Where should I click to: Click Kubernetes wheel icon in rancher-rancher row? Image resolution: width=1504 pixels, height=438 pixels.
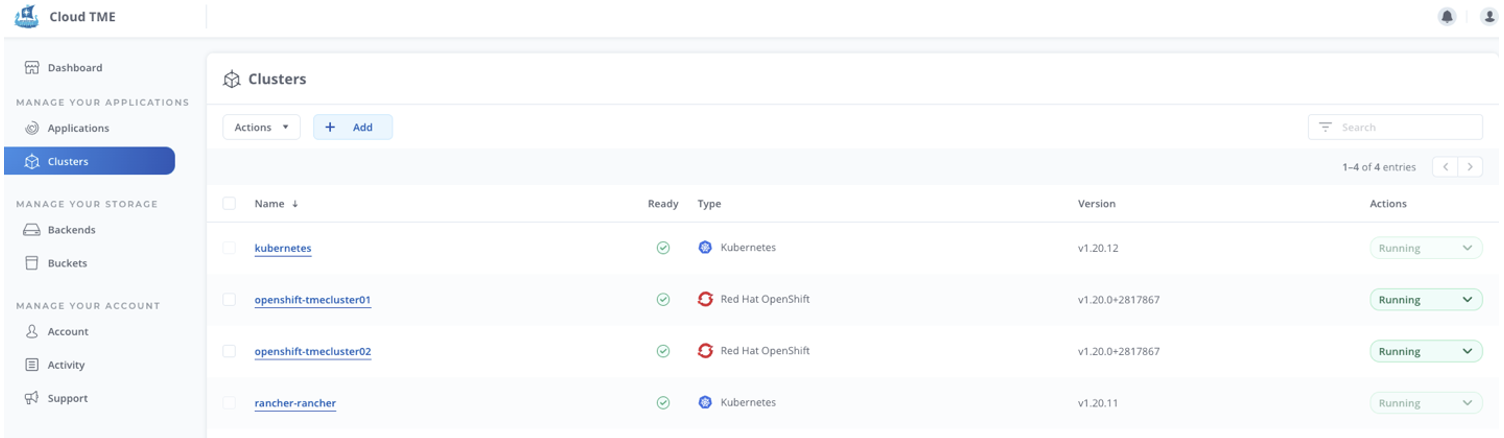coord(705,403)
